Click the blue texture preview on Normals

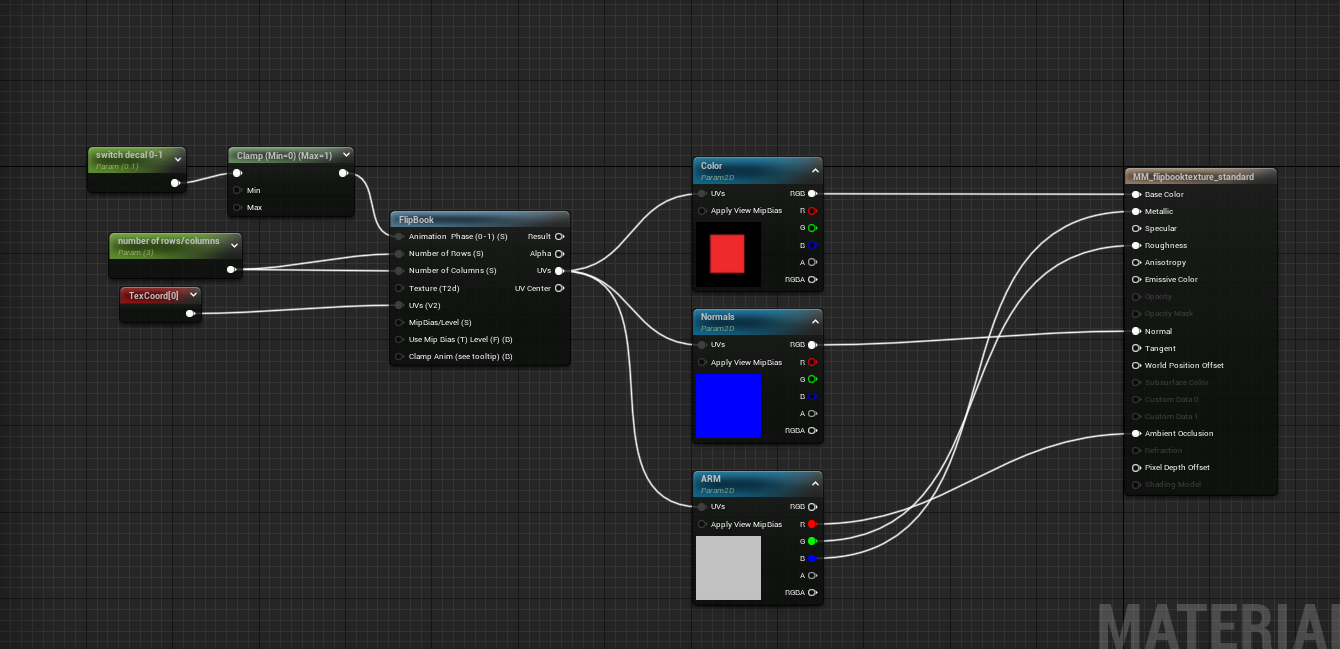pyautogui.click(x=728, y=404)
